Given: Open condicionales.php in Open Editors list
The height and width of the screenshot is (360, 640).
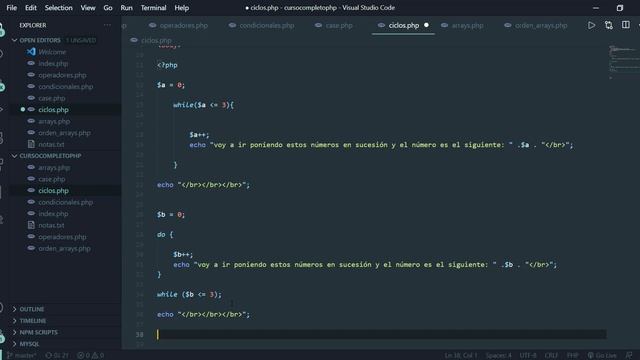Looking at the screenshot, I should tap(65, 87).
